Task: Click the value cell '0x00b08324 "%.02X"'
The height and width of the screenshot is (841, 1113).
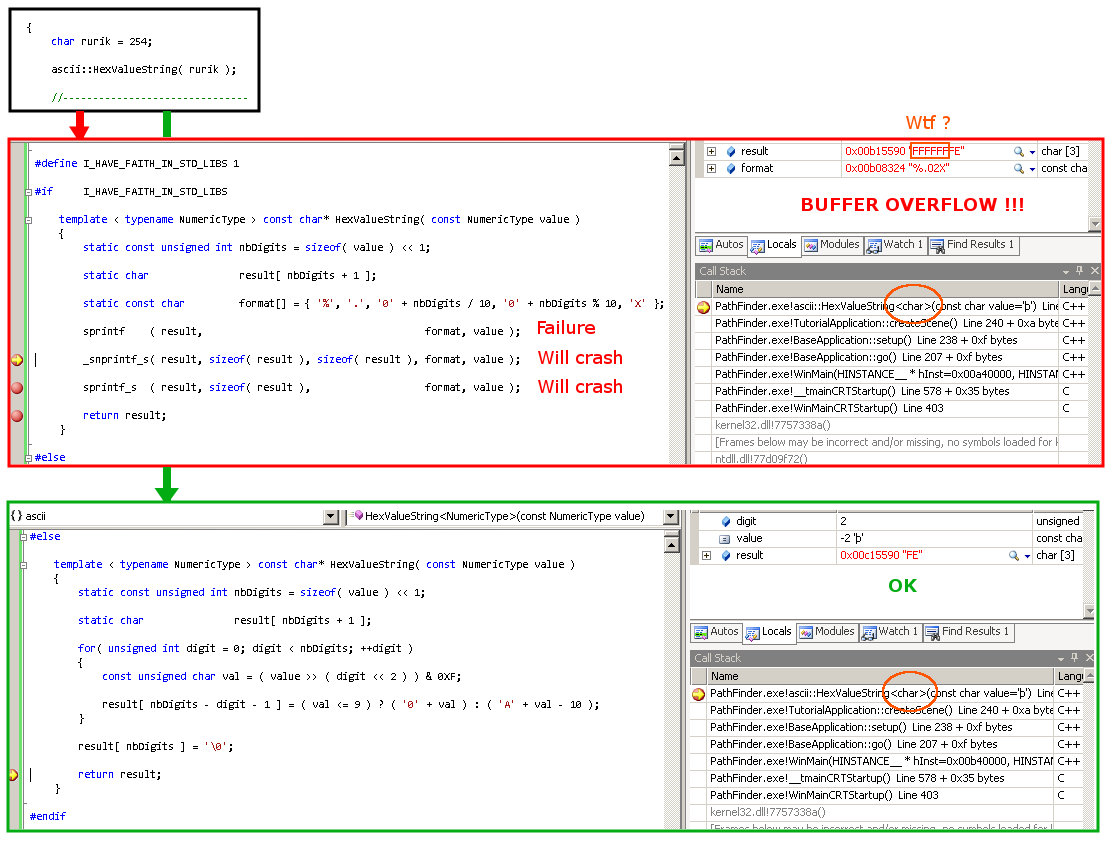Action: [x=938, y=169]
